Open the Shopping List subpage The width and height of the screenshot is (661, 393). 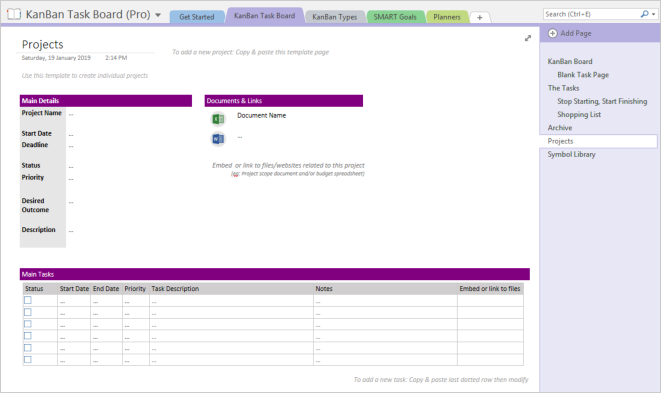[579, 114]
